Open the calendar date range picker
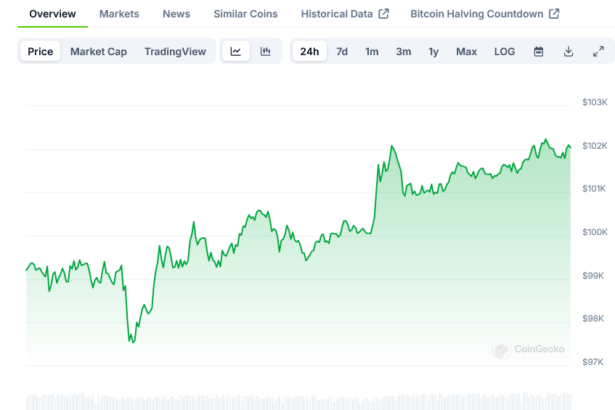615x410 pixels. click(x=538, y=52)
